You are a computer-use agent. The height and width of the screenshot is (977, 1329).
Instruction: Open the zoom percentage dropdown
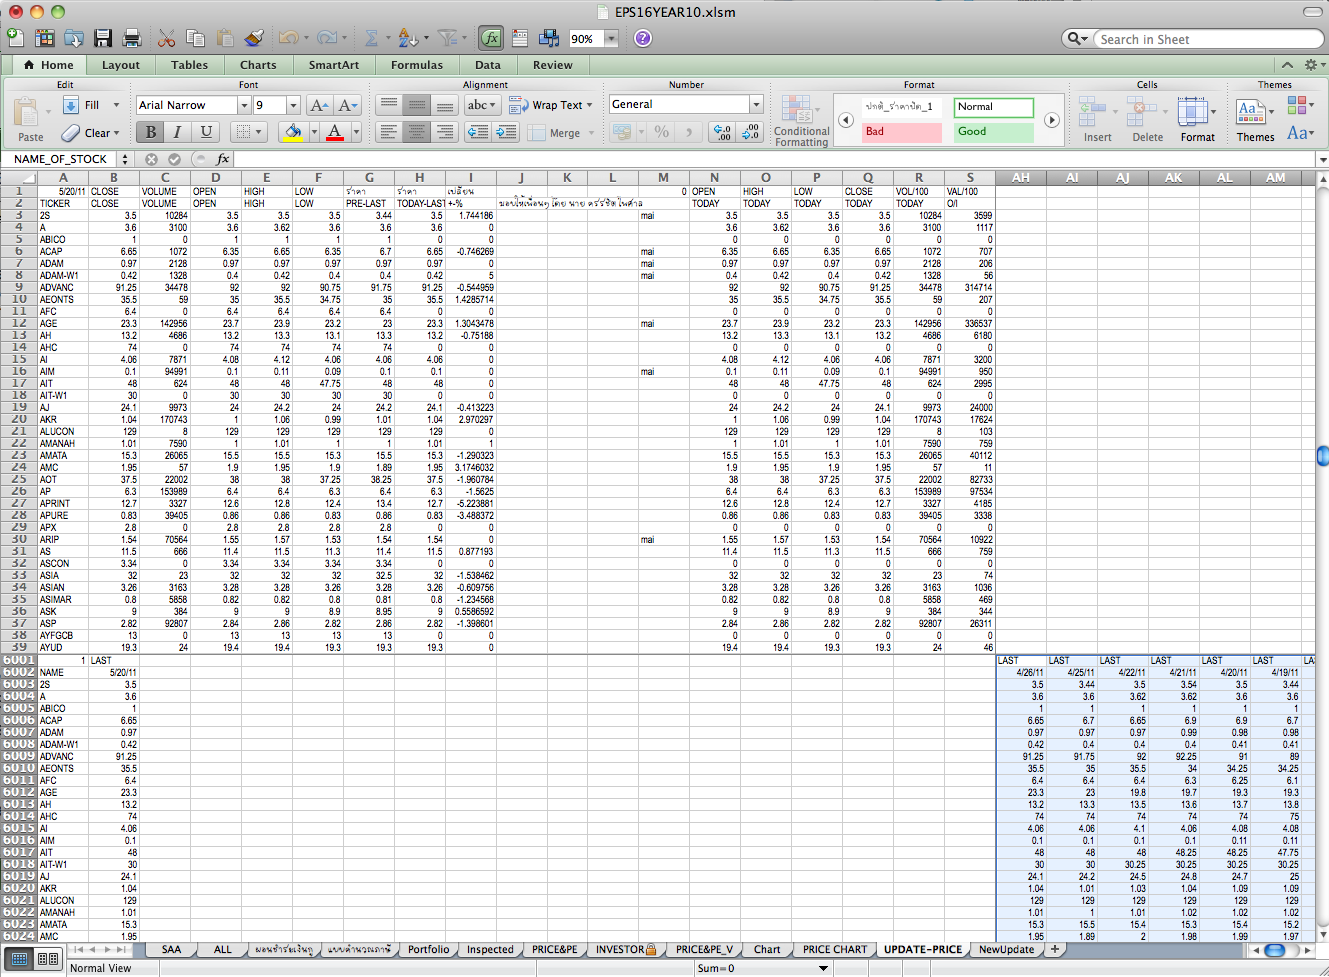[611, 39]
